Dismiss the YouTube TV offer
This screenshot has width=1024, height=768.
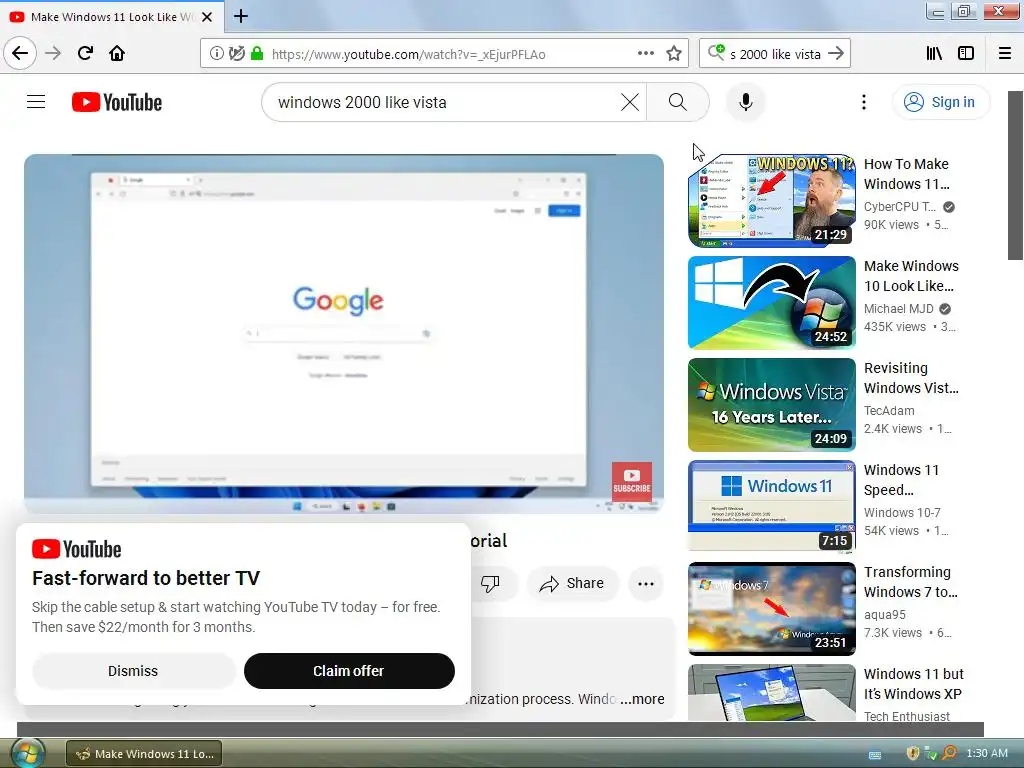click(x=133, y=671)
